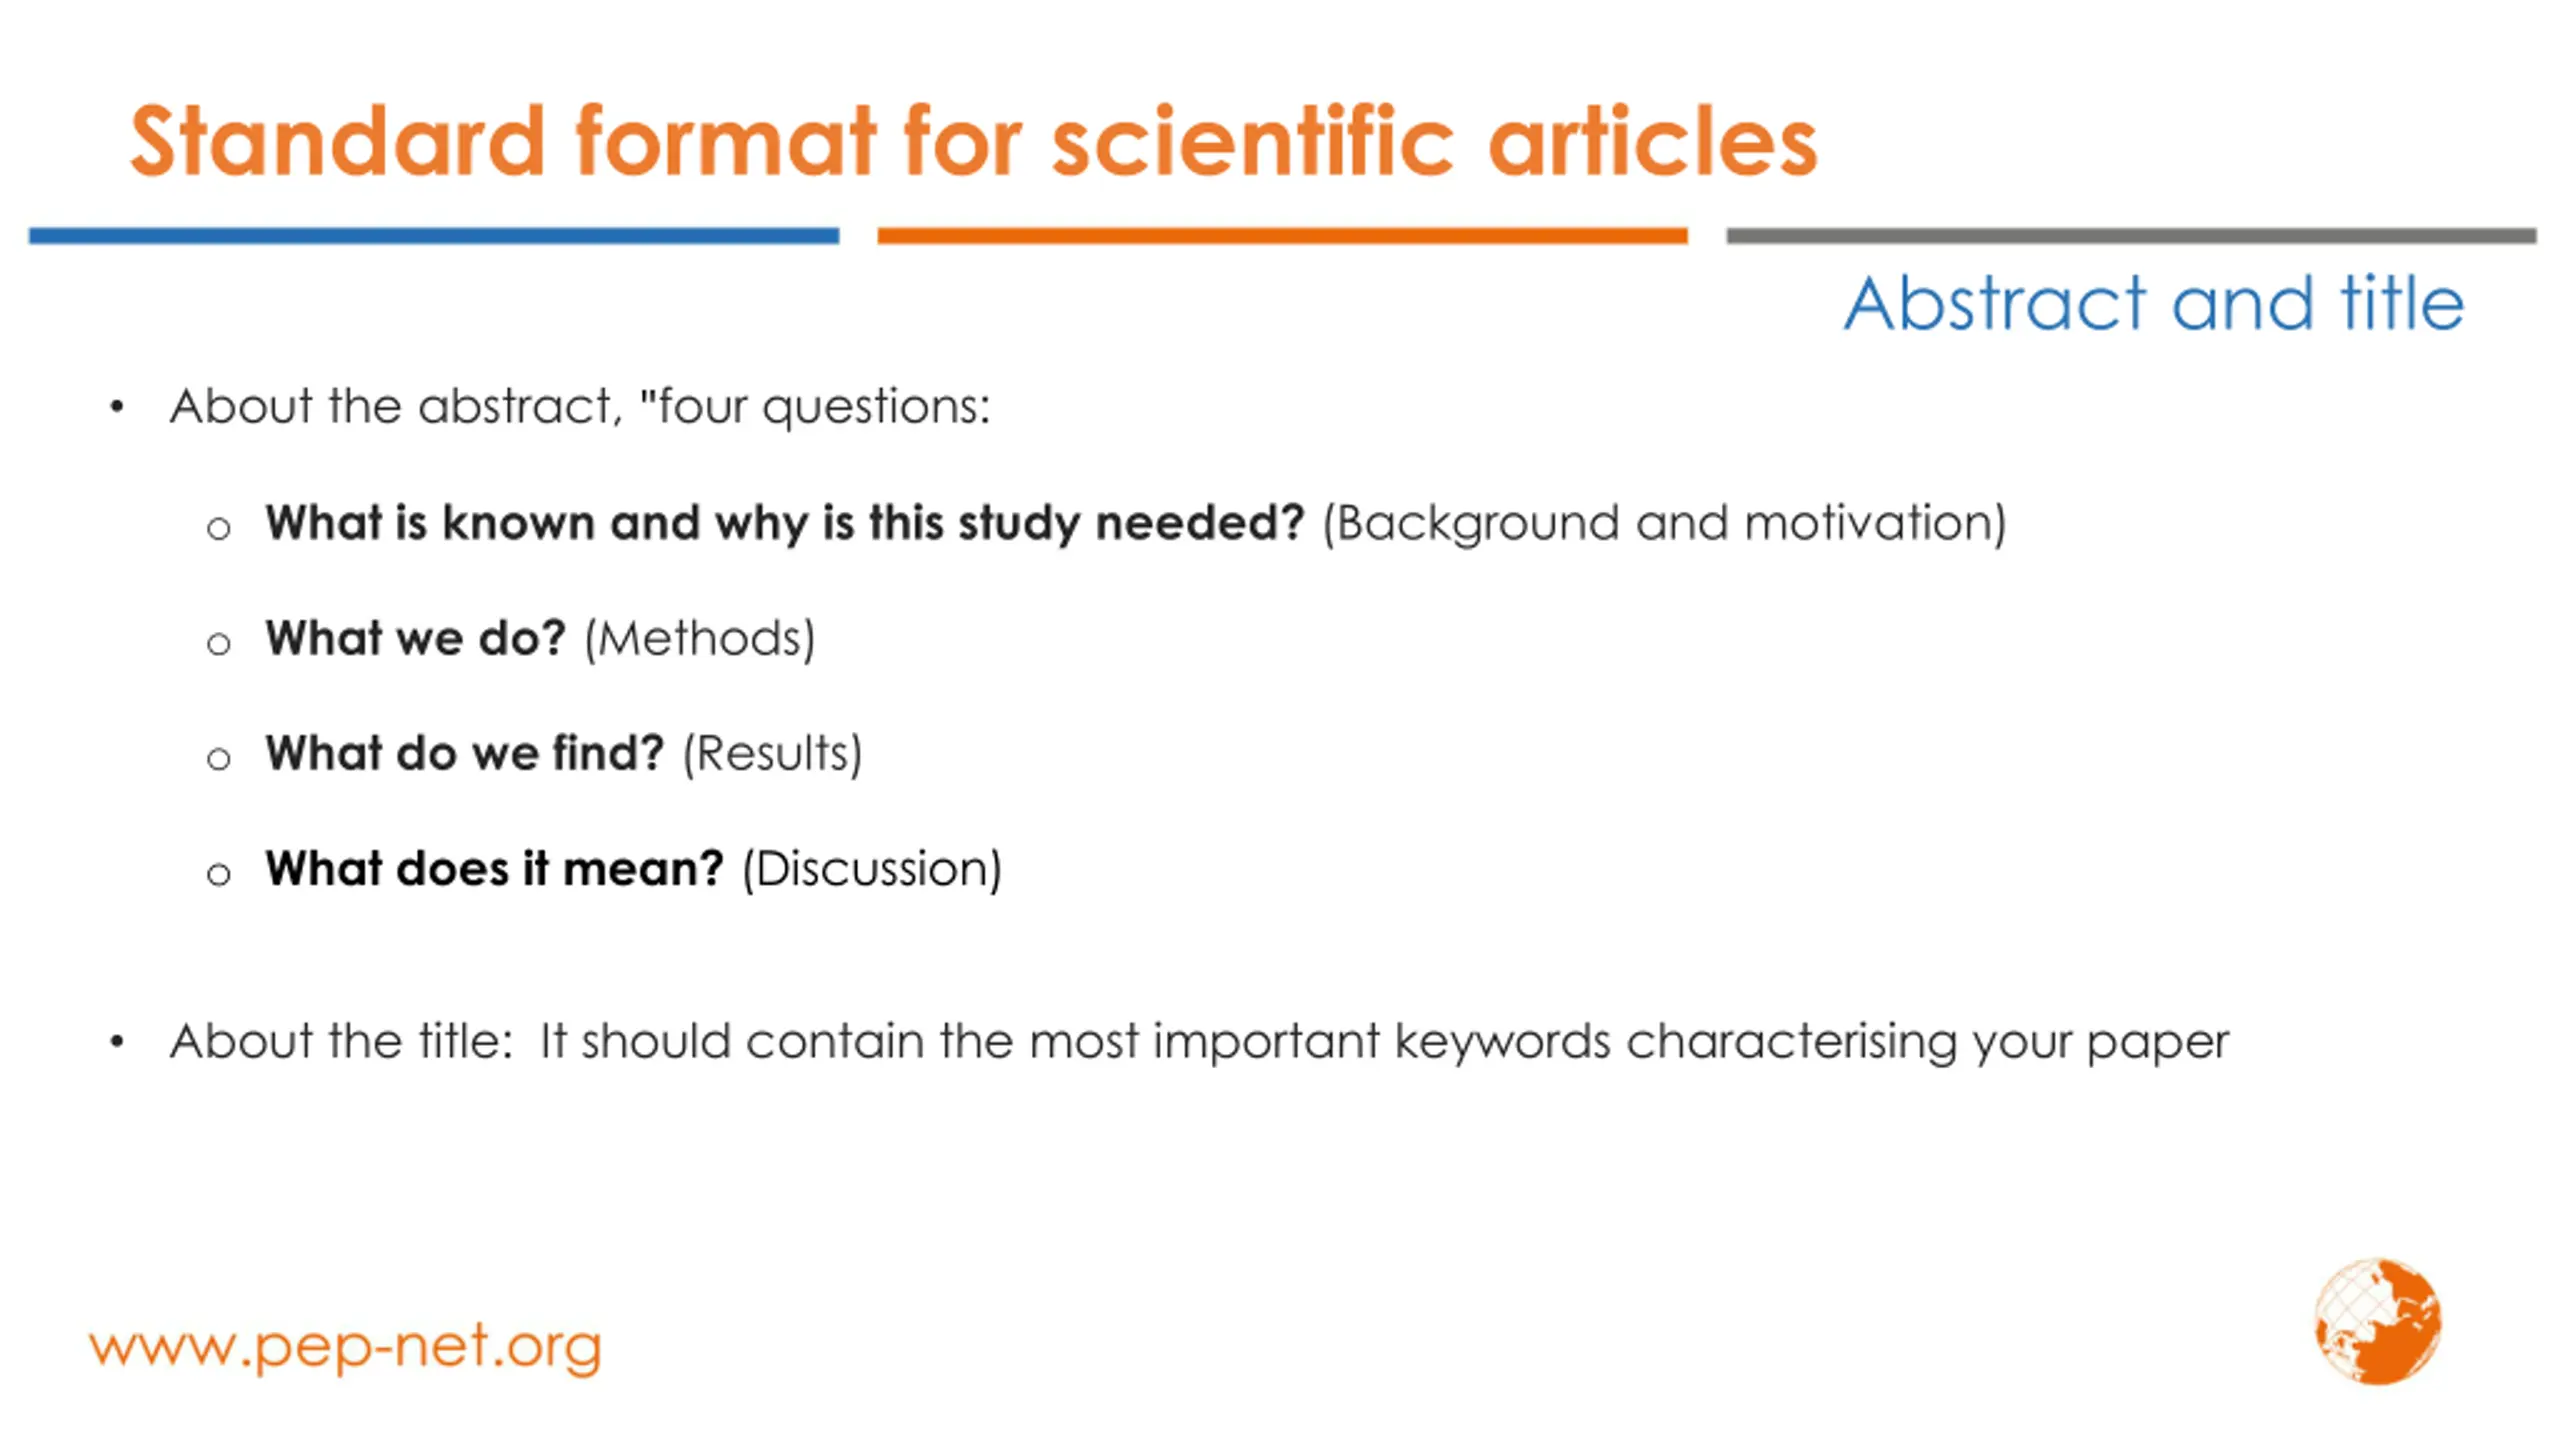Click the line 'About the abstract, "four questions:'
2560x1440 pixels.
[580, 407]
